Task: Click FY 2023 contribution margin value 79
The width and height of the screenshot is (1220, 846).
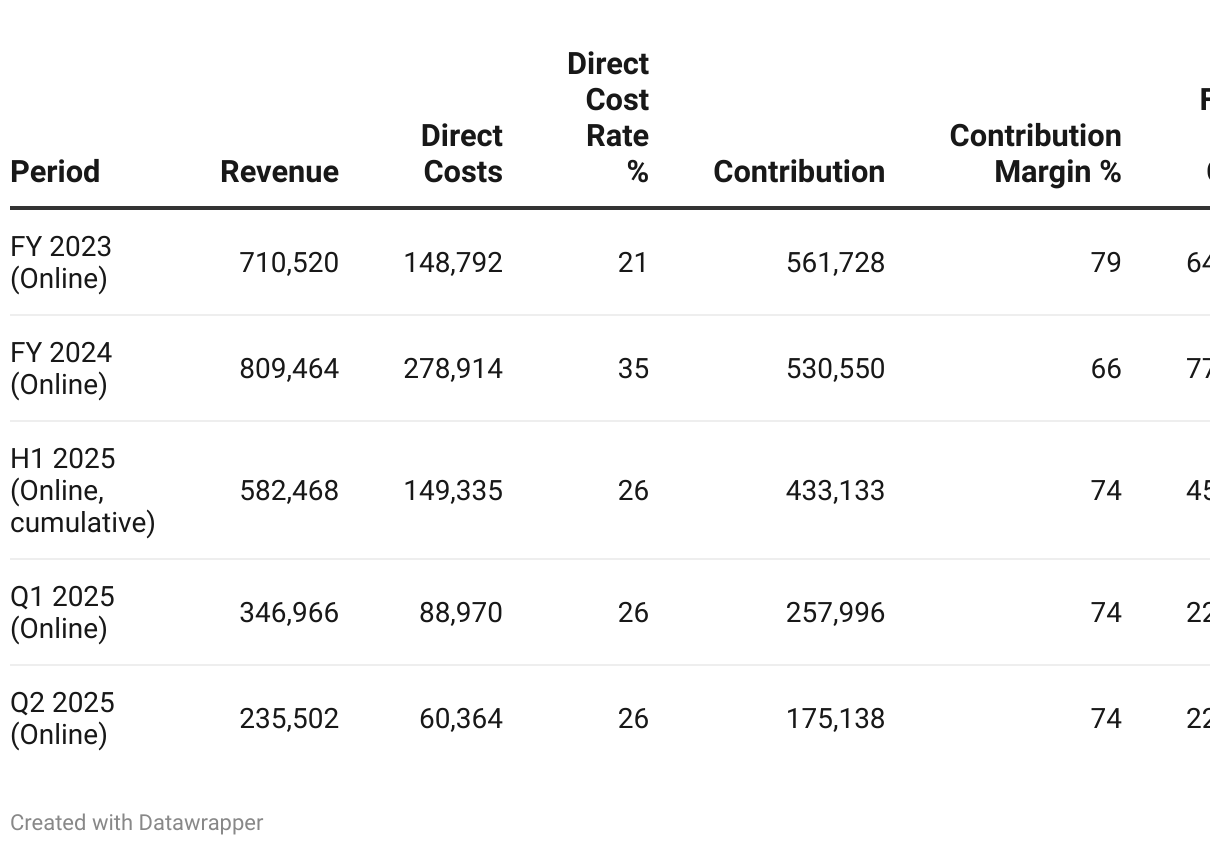Action: [x=1105, y=262]
